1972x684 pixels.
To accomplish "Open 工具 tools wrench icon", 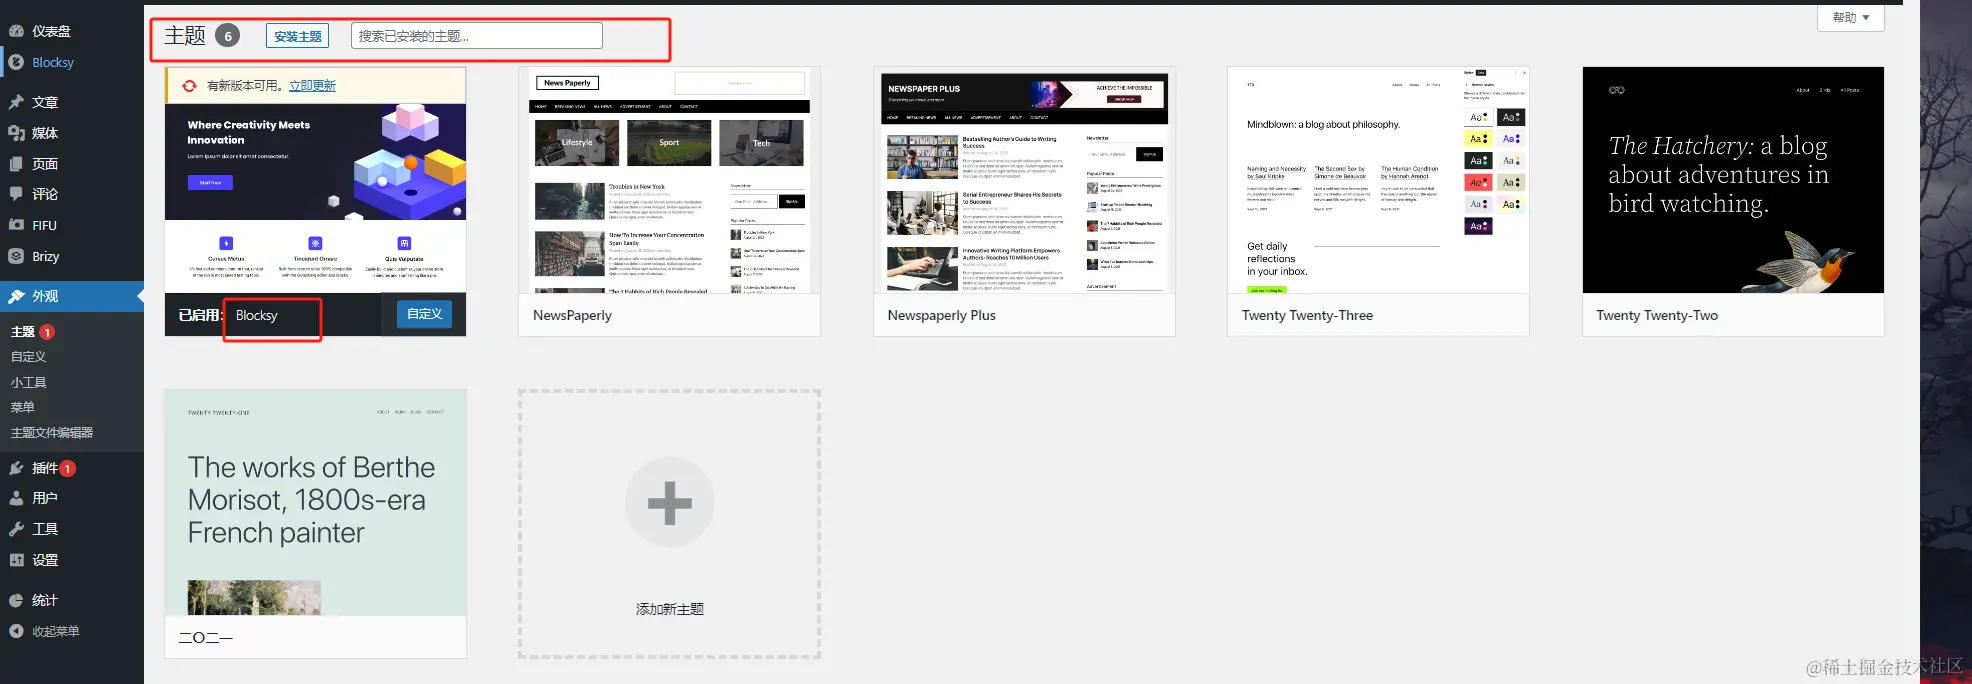I will click(16, 529).
